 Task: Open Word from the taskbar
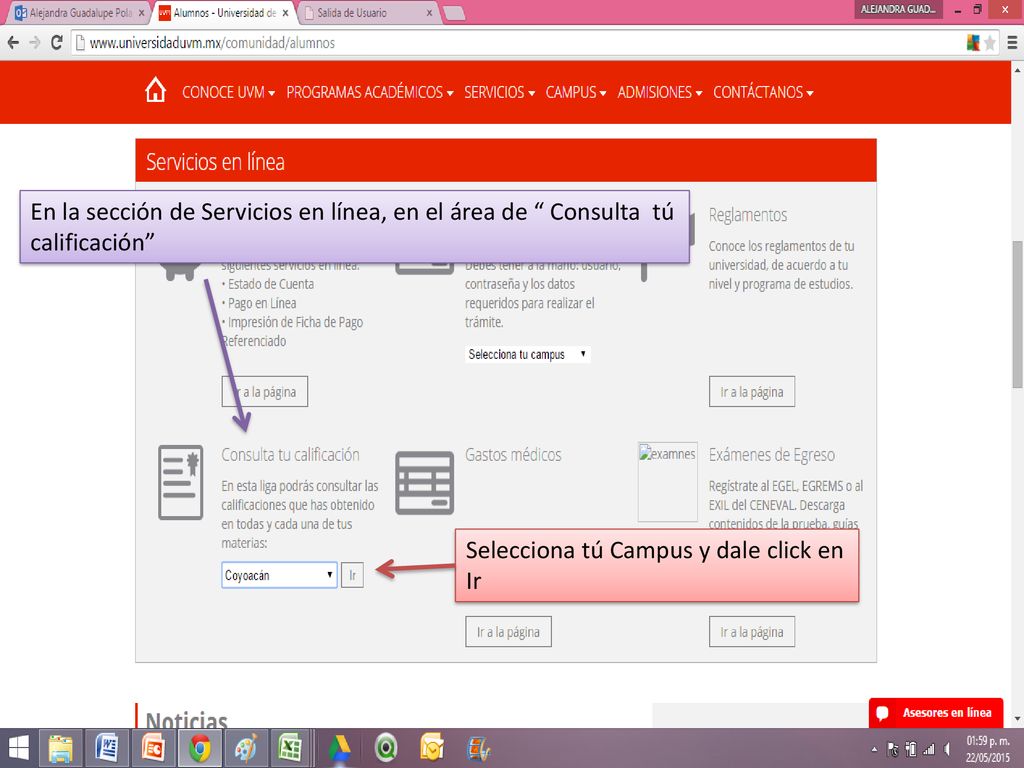pyautogui.click(x=106, y=748)
